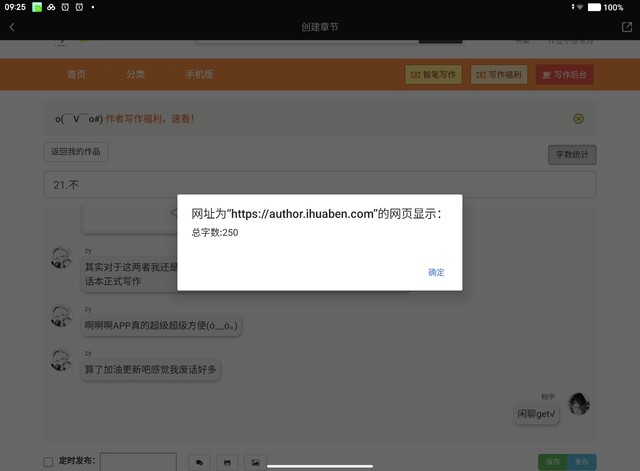
Task: Open the 首页 navigation tab
Action: point(76,75)
